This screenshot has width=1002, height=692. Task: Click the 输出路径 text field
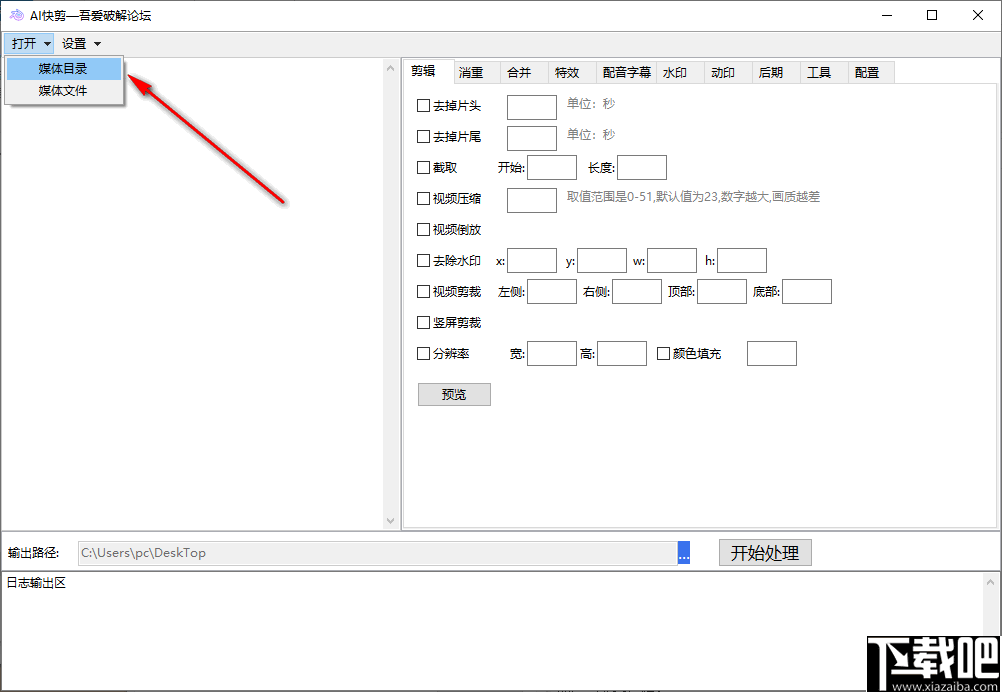378,553
